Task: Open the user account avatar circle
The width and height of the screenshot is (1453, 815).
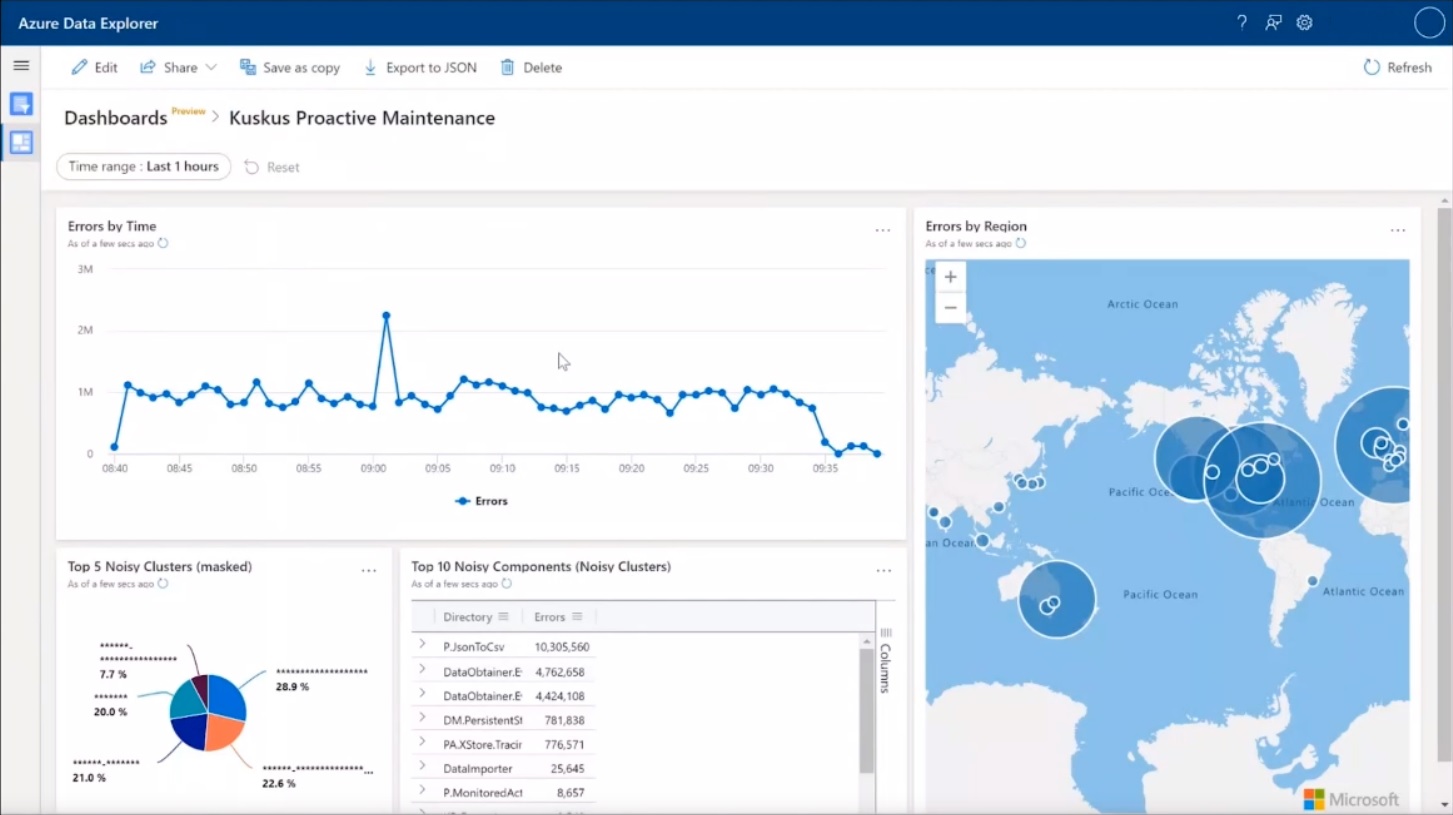Action: 1429,22
